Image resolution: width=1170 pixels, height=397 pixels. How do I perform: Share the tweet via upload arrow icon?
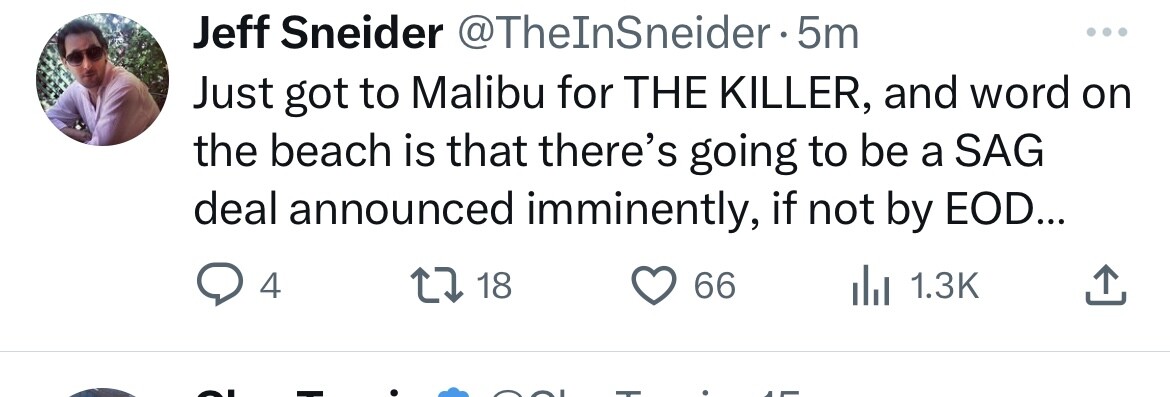coord(1105,287)
